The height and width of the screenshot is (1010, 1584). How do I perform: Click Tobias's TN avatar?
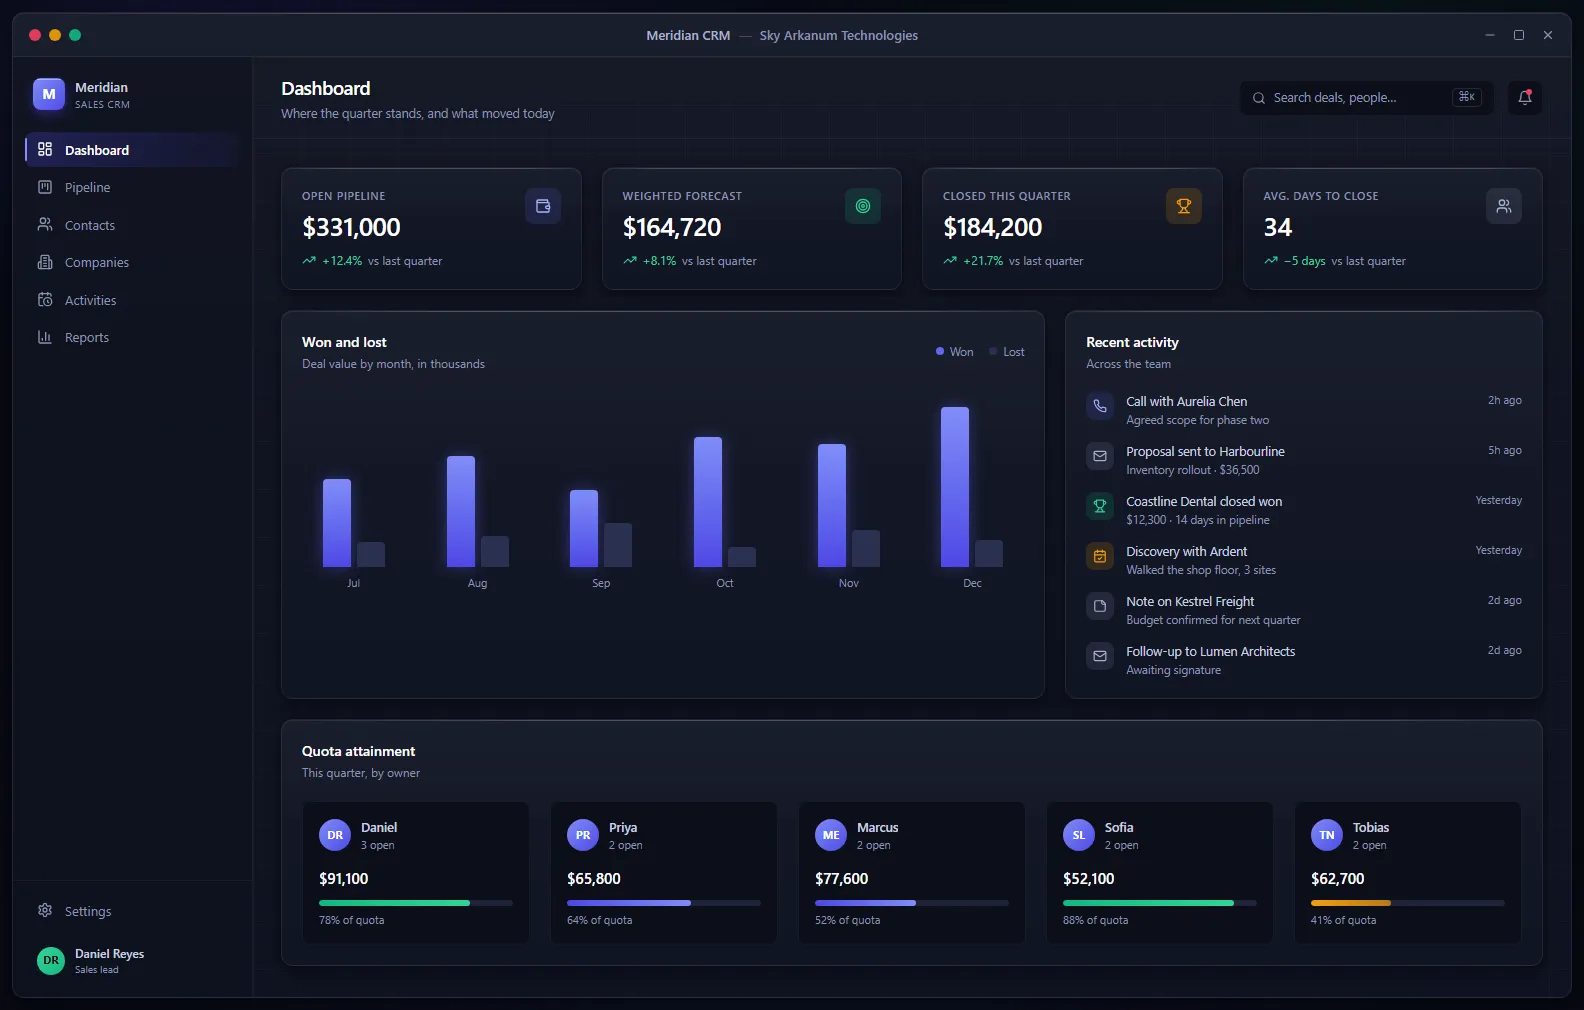[1327, 835]
